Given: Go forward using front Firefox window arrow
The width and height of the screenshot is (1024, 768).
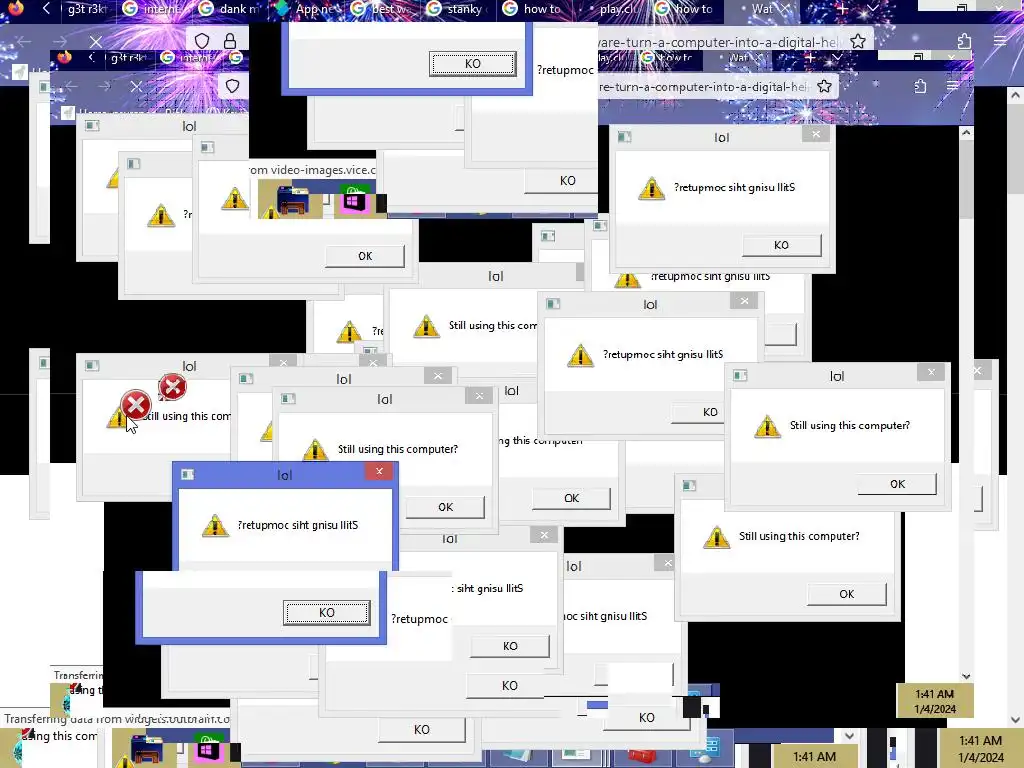Looking at the screenshot, I should (60, 42).
